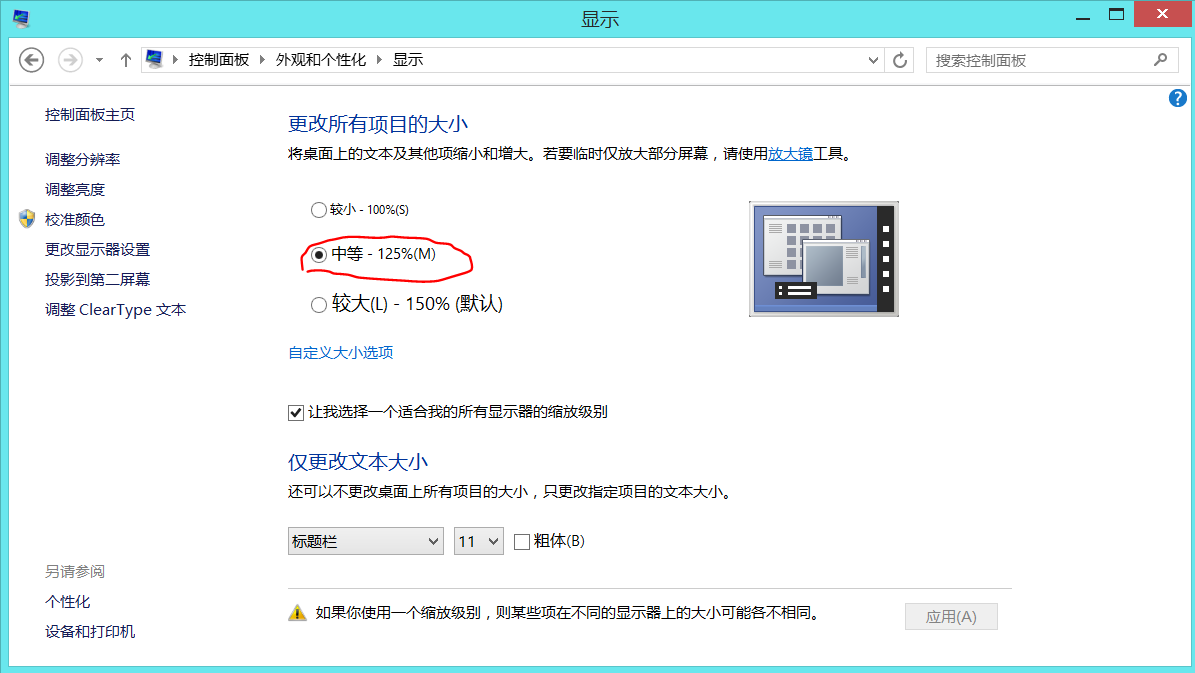1195x673 pixels.
Task: Open the 调整 ClearType 文本 link
Action: [x=115, y=309]
